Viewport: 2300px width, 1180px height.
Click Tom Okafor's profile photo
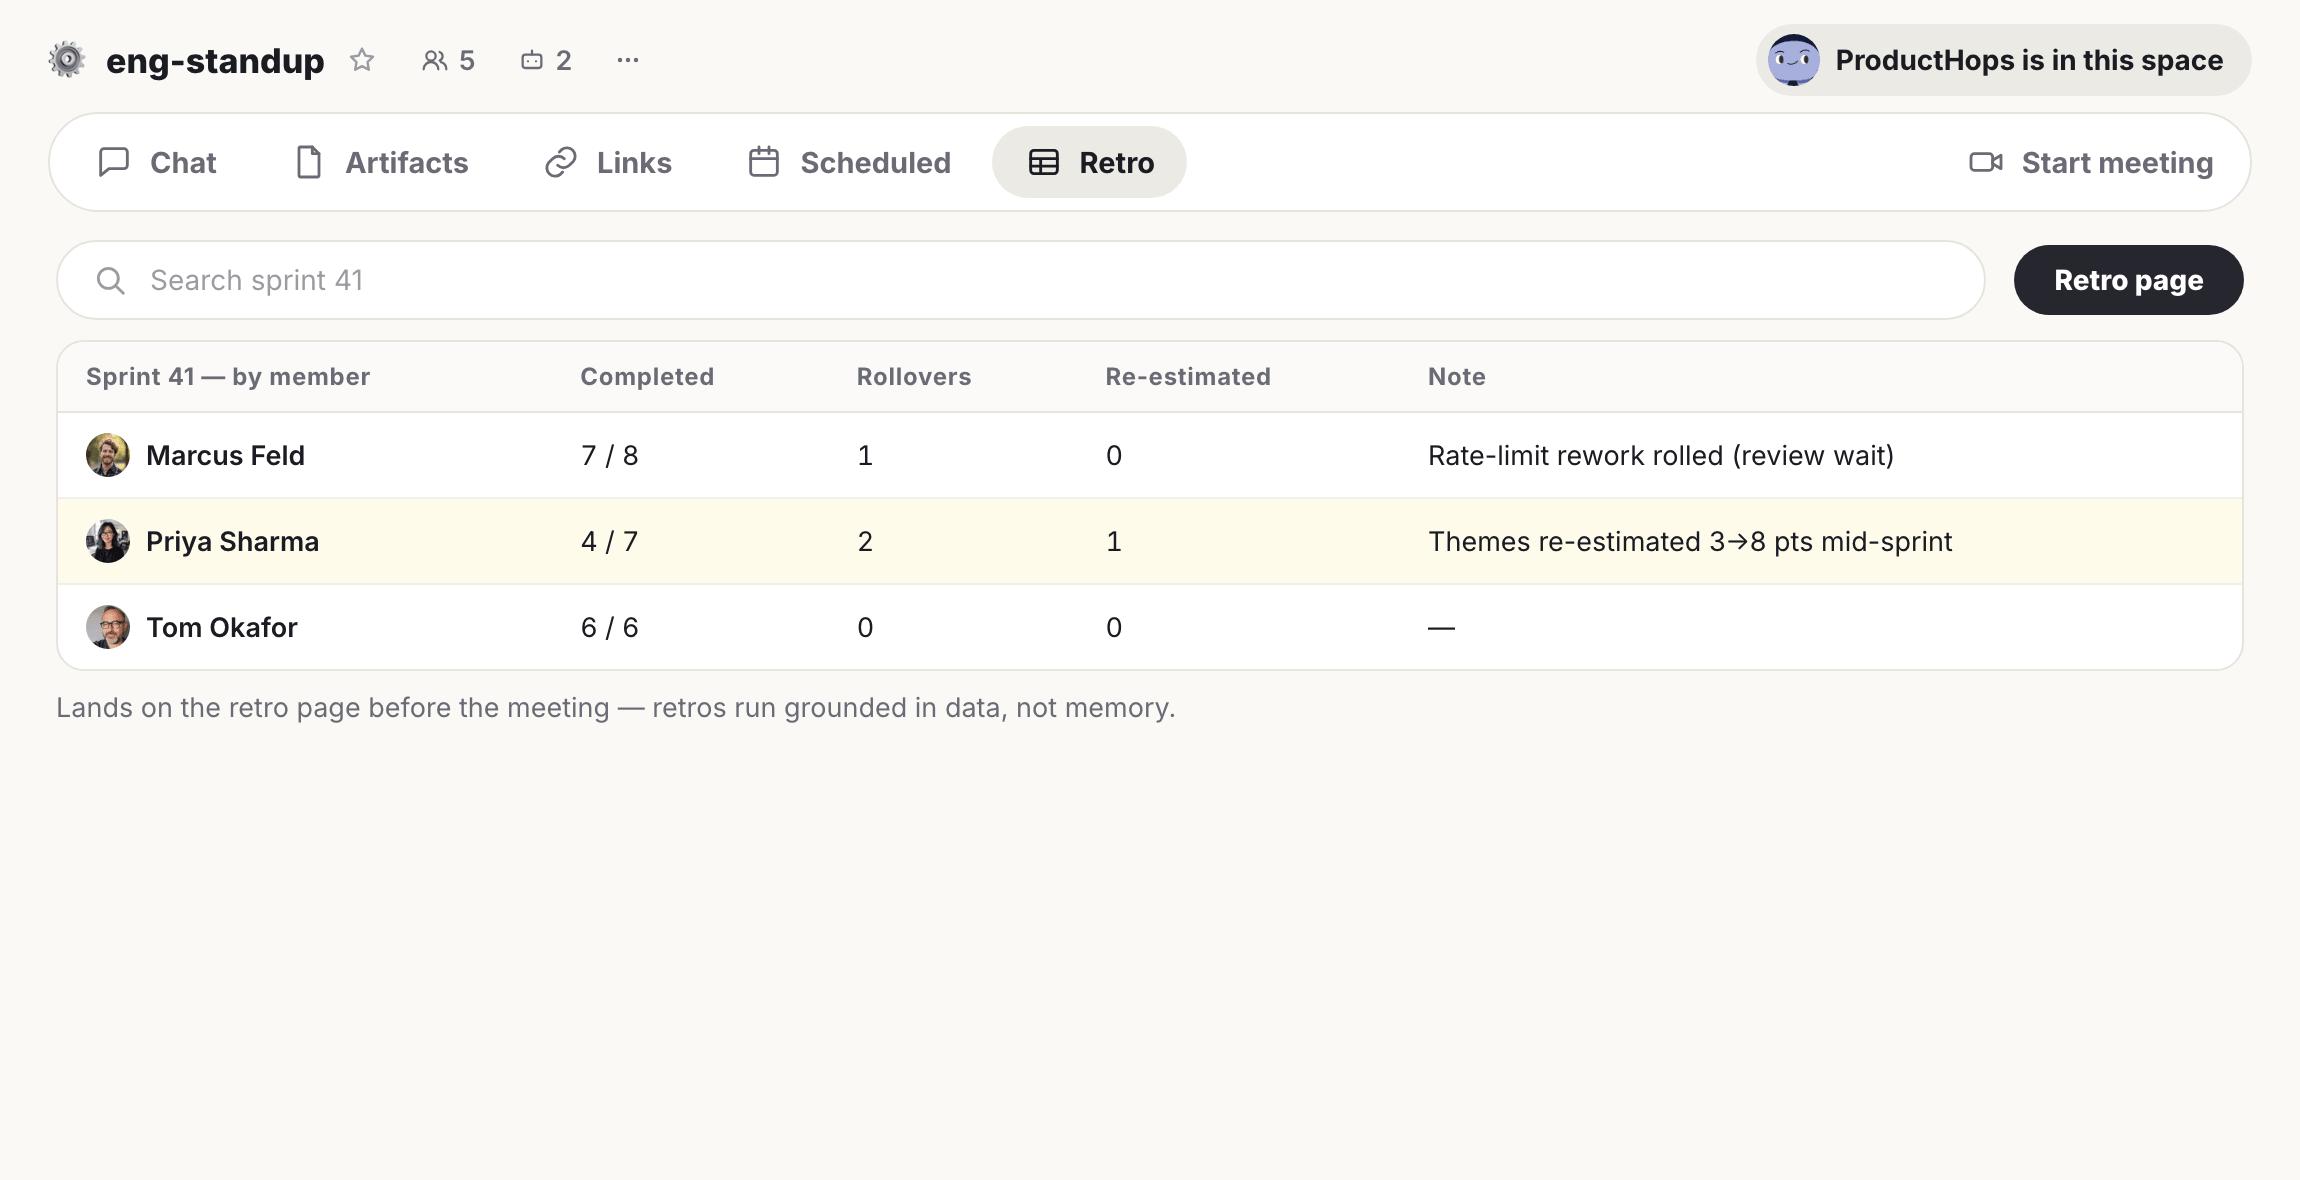tap(108, 627)
